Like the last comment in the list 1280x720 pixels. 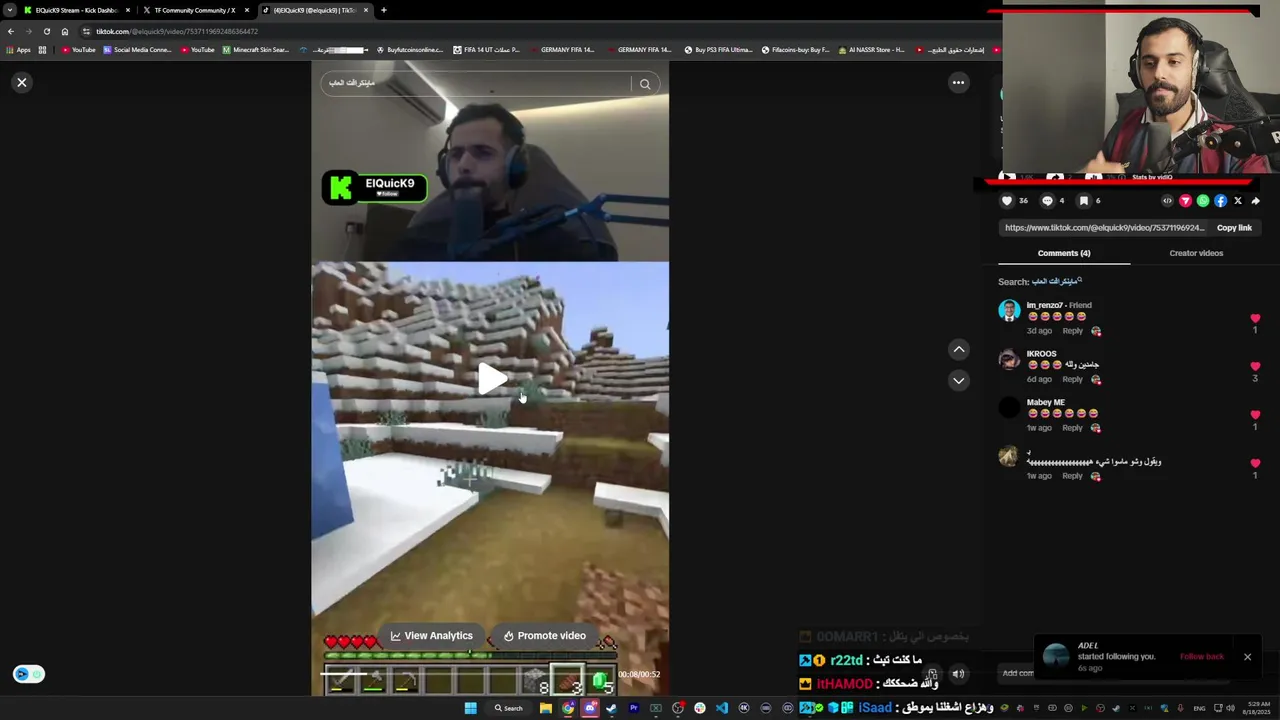pyautogui.click(x=1255, y=464)
